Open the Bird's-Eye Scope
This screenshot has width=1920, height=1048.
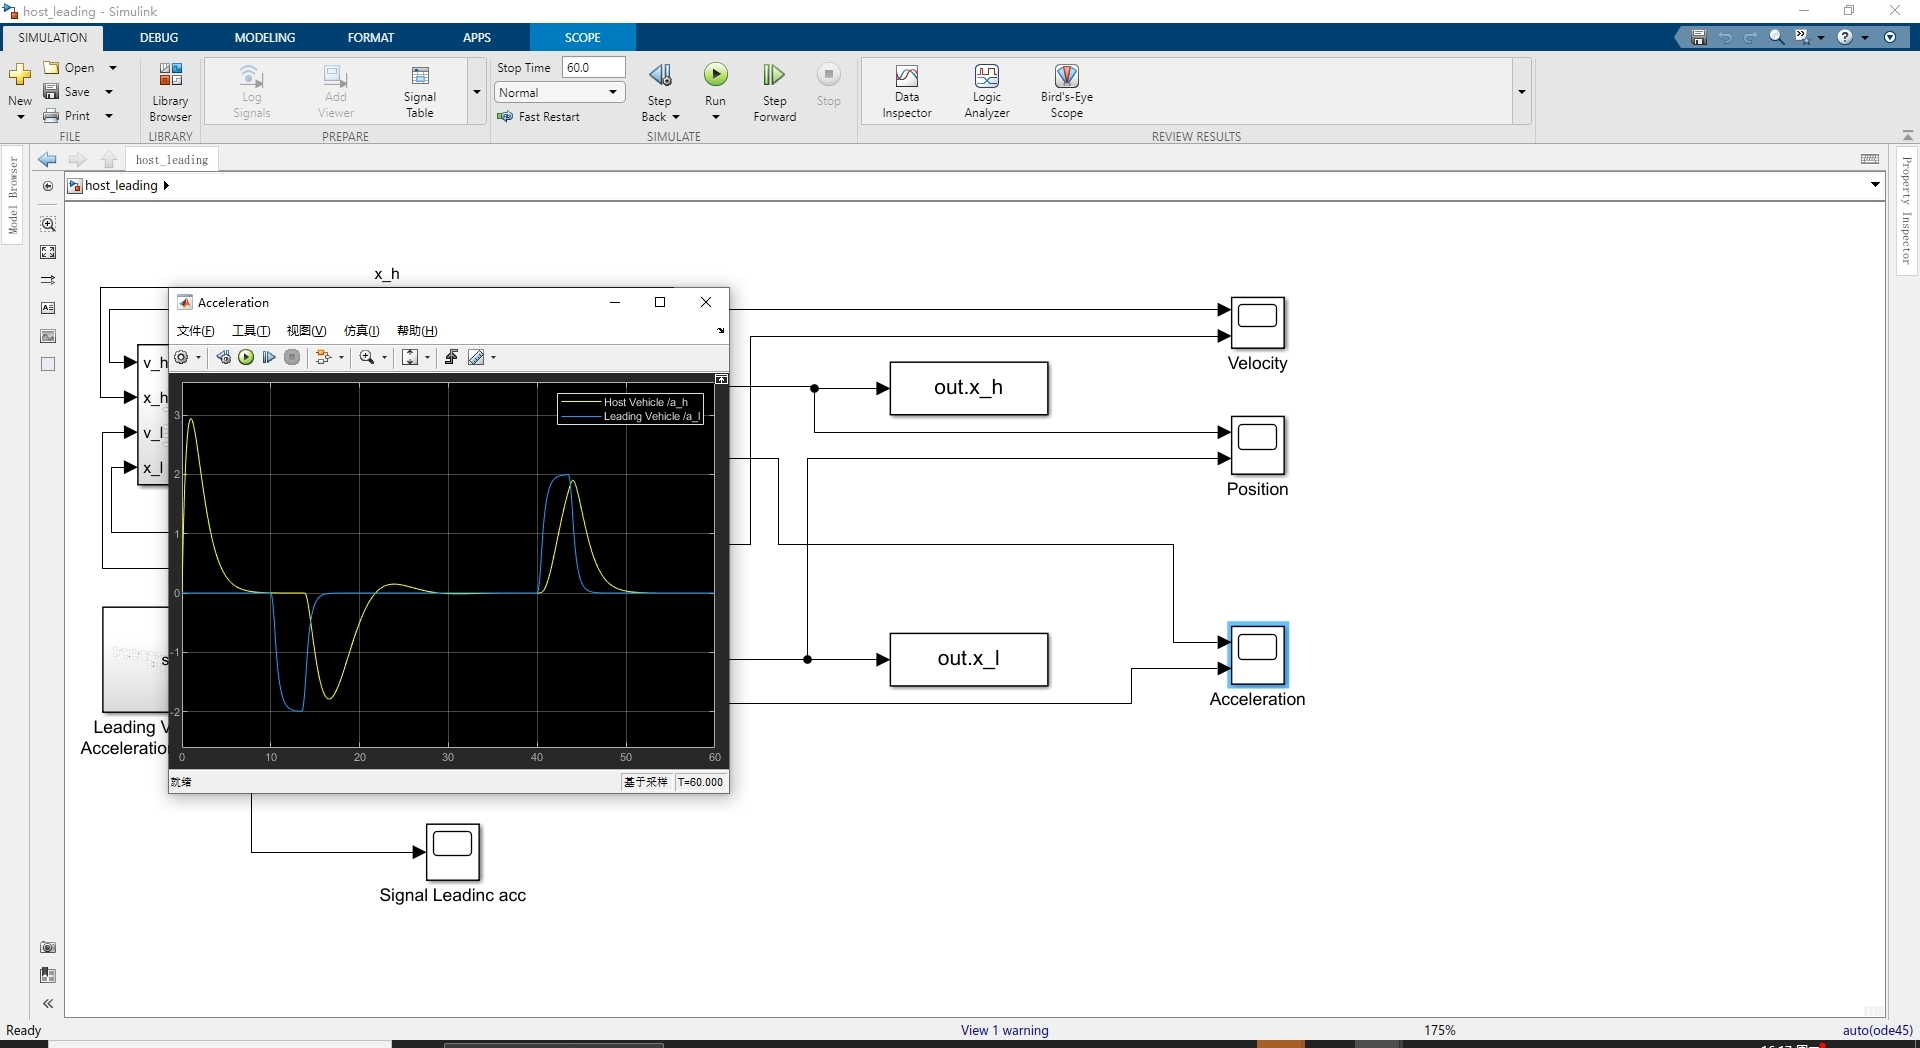click(1066, 90)
